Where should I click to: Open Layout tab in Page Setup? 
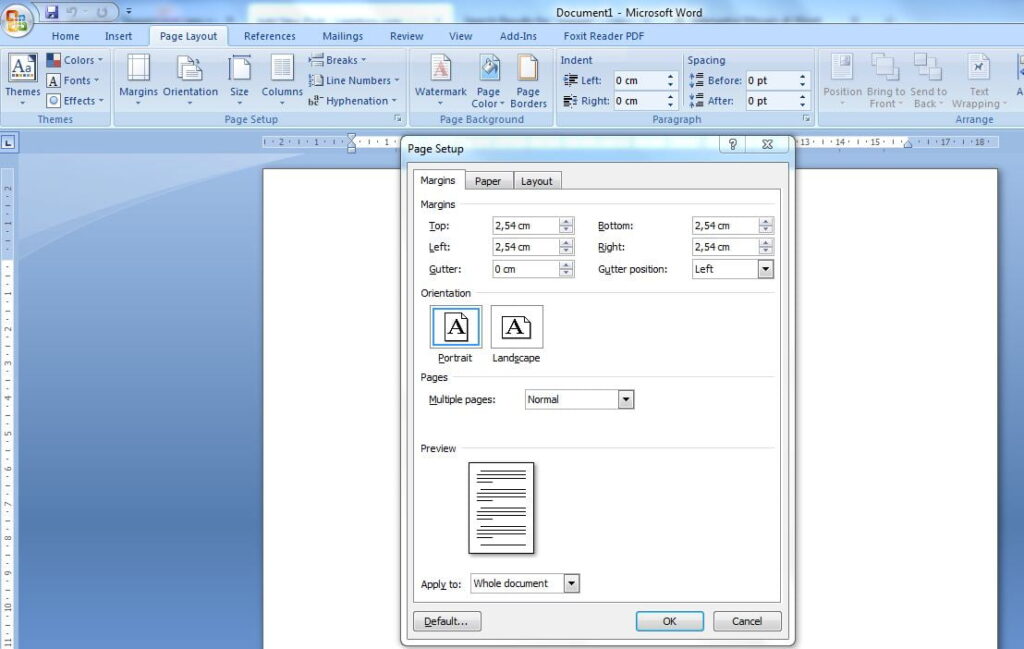(537, 181)
